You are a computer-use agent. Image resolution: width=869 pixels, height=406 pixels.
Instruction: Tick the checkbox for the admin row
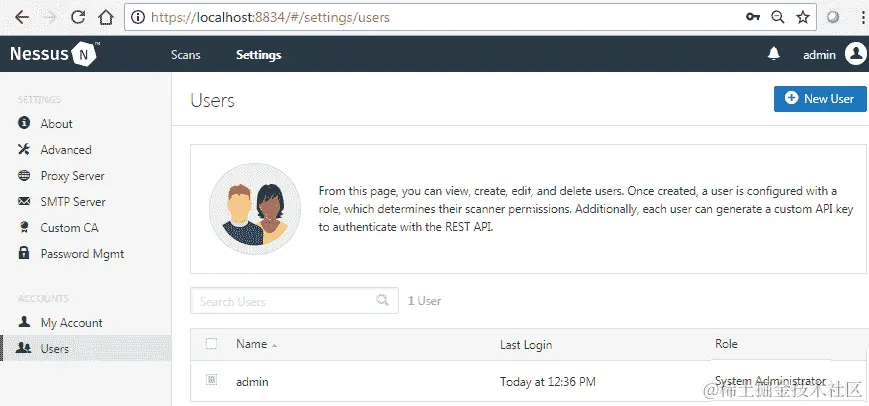tap(211, 380)
